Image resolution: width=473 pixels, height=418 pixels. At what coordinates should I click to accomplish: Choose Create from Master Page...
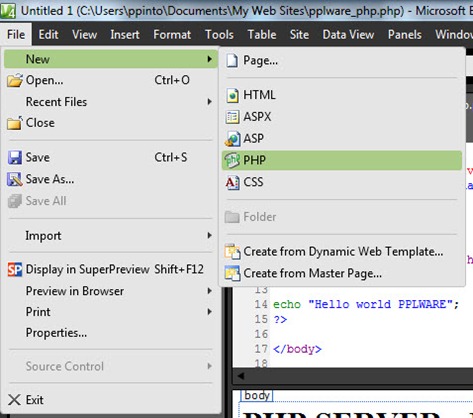[342, 273]
